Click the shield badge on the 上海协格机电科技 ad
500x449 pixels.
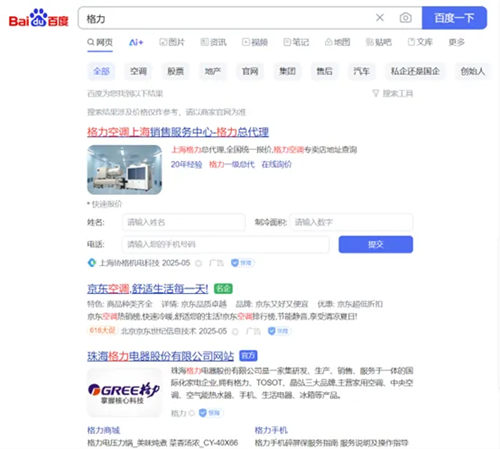tap(243, 263)
